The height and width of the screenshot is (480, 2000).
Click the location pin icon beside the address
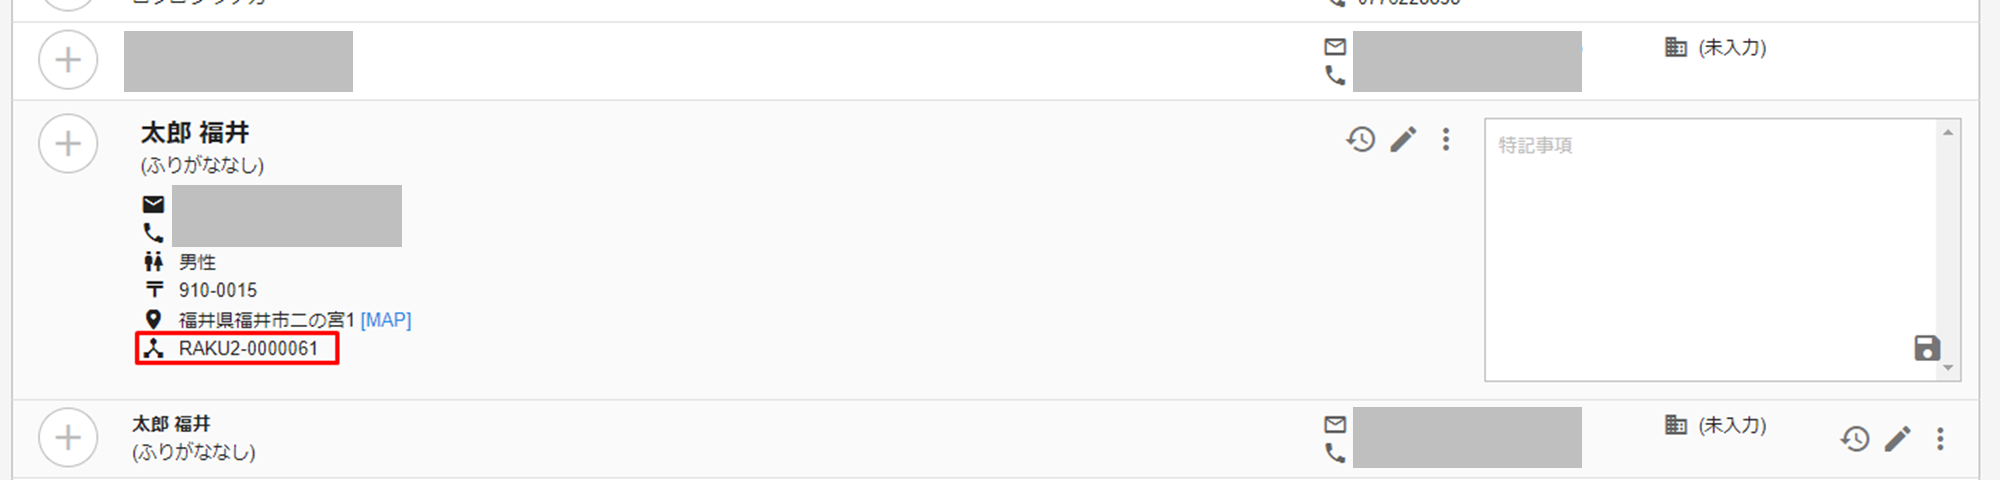click(153, 320)
